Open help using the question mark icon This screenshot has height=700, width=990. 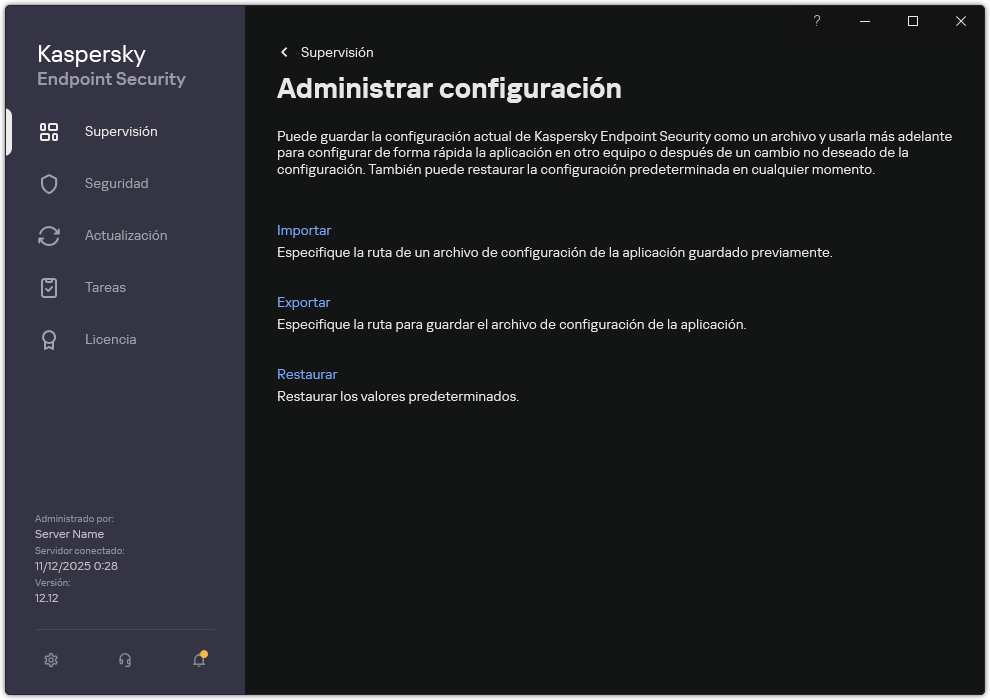click(816, 21)
